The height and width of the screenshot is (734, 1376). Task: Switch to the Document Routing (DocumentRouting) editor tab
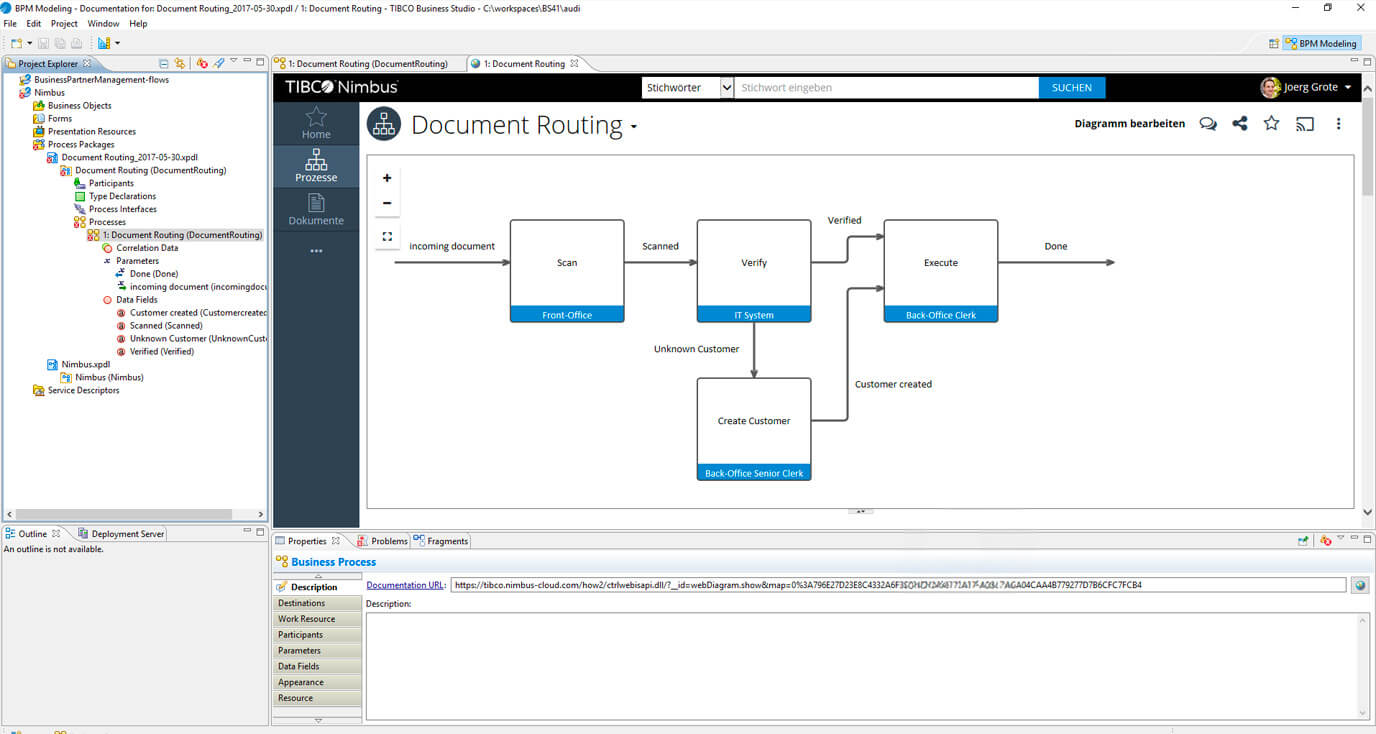(x=367, y=63)
